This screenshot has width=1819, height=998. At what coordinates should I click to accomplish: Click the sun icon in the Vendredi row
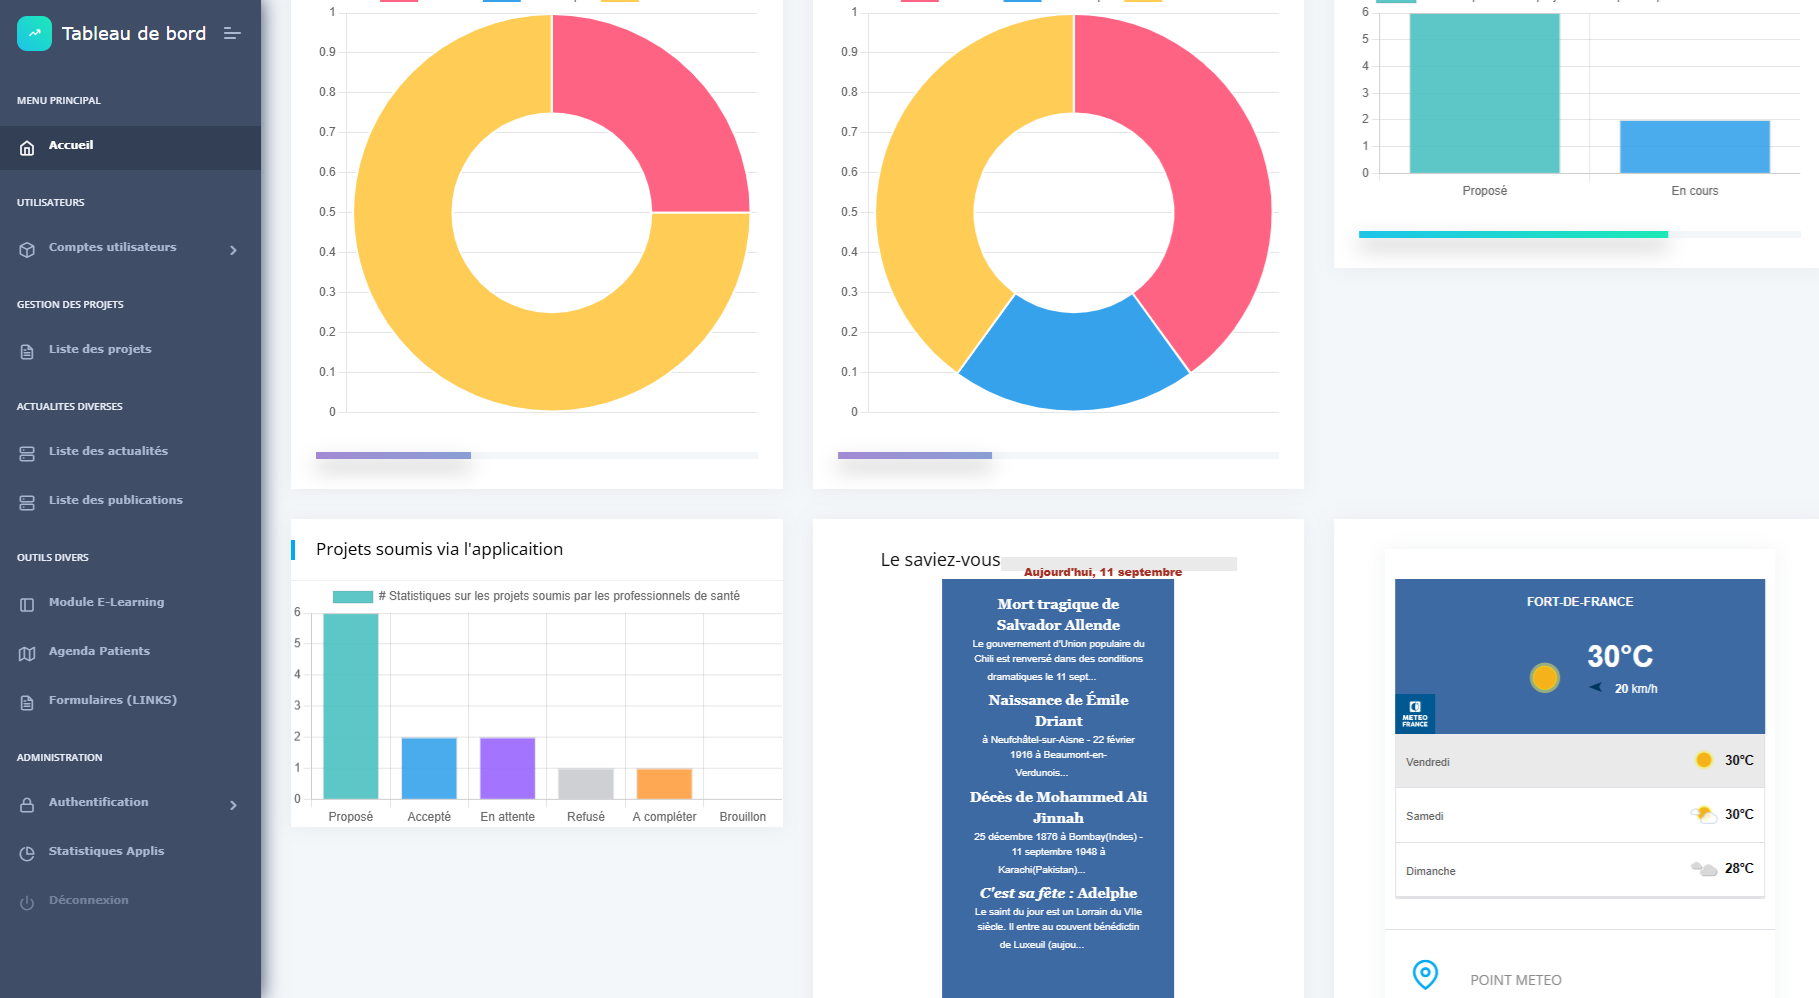(x=1704, y=760)
